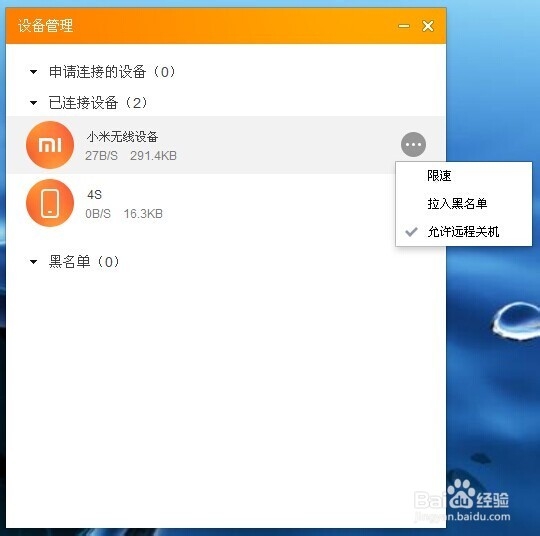Click the 291.4KB traffic value
The image size is (540, 536).
click(153, 156)
